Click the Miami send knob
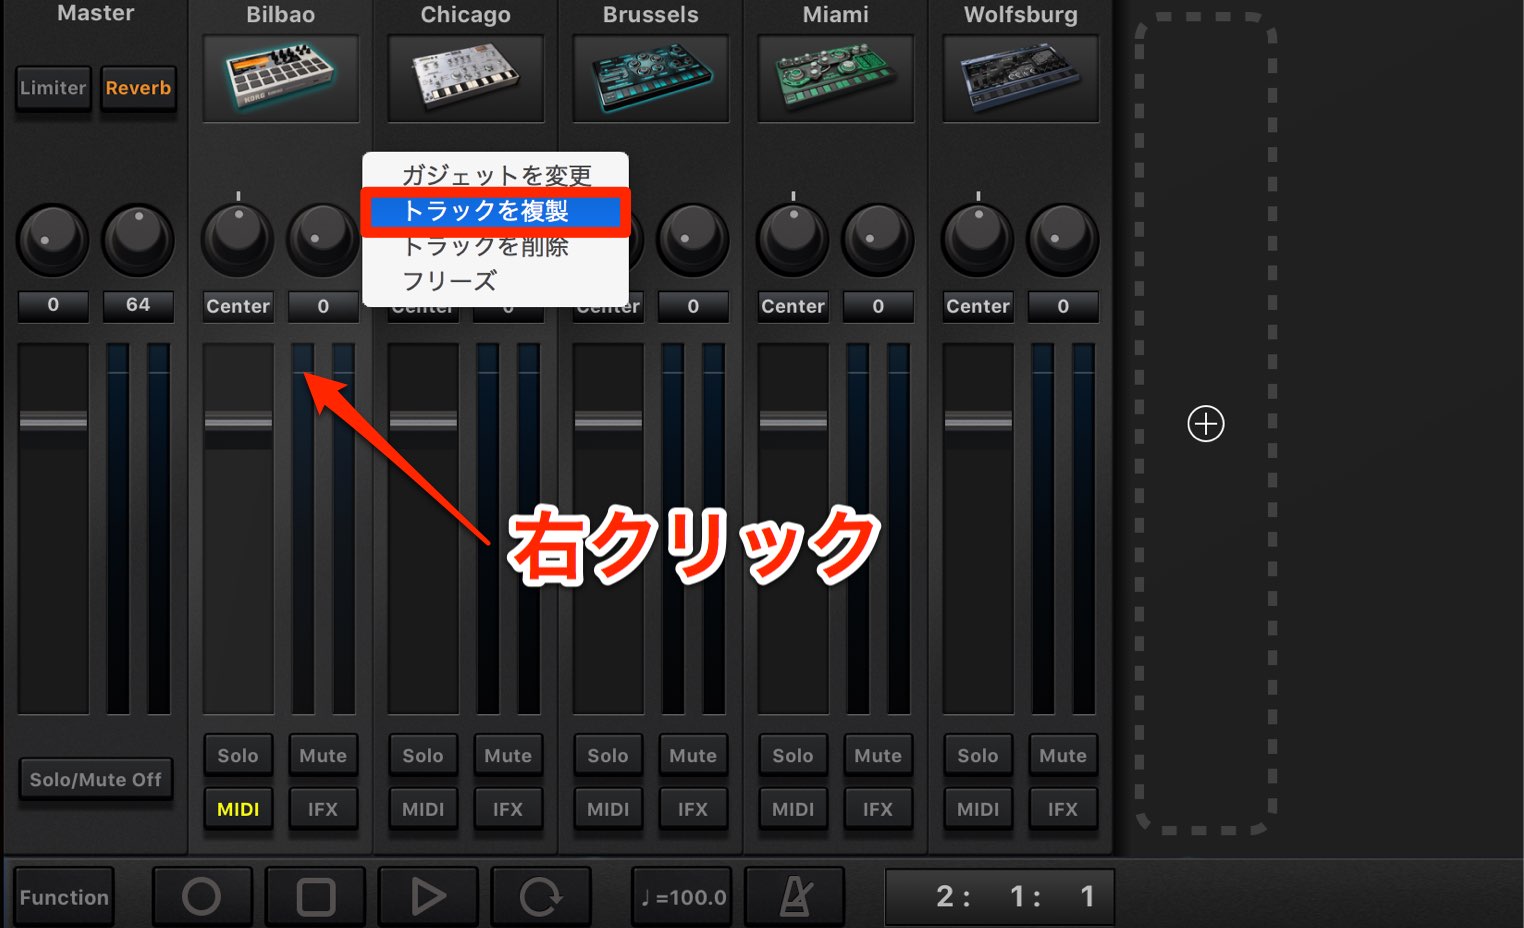The width and height of the screenshot is (1524, 928). pyautogui.click(x=878, y=240)
